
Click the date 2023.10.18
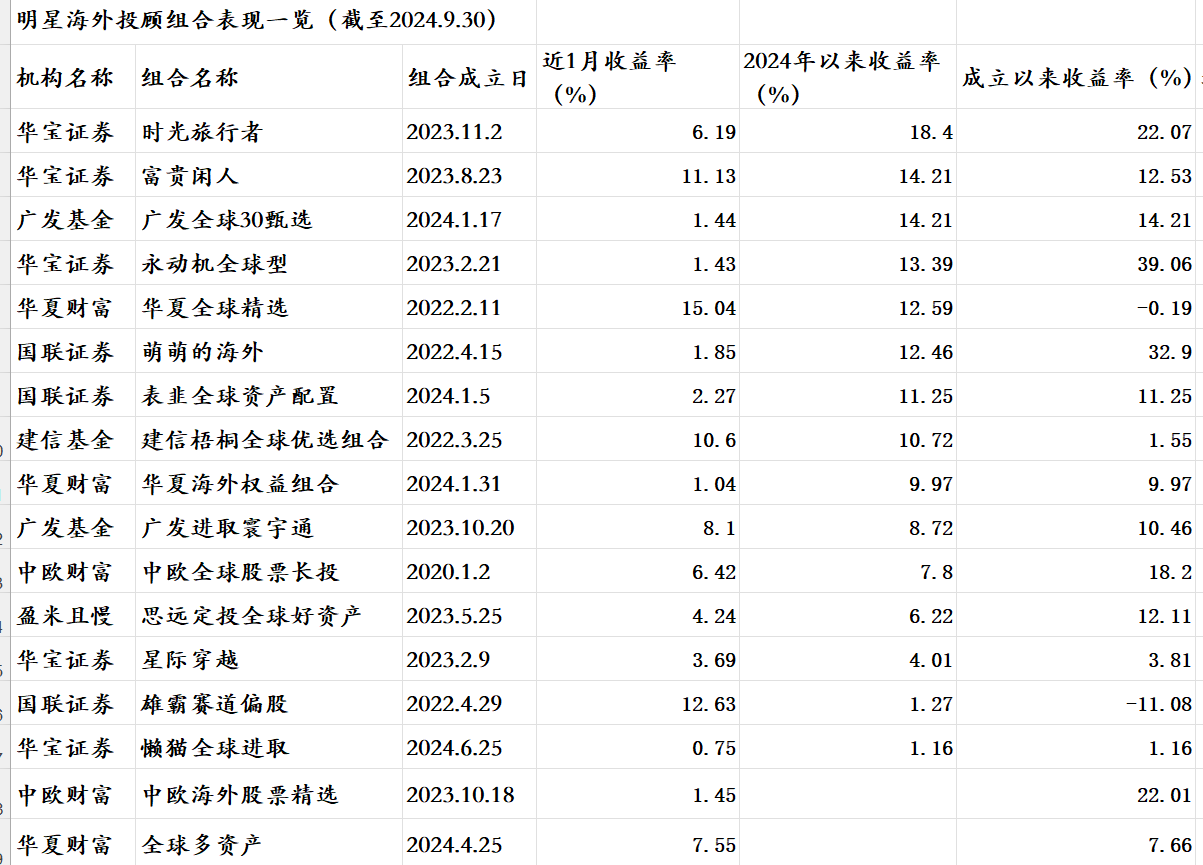tap(460, 795)
